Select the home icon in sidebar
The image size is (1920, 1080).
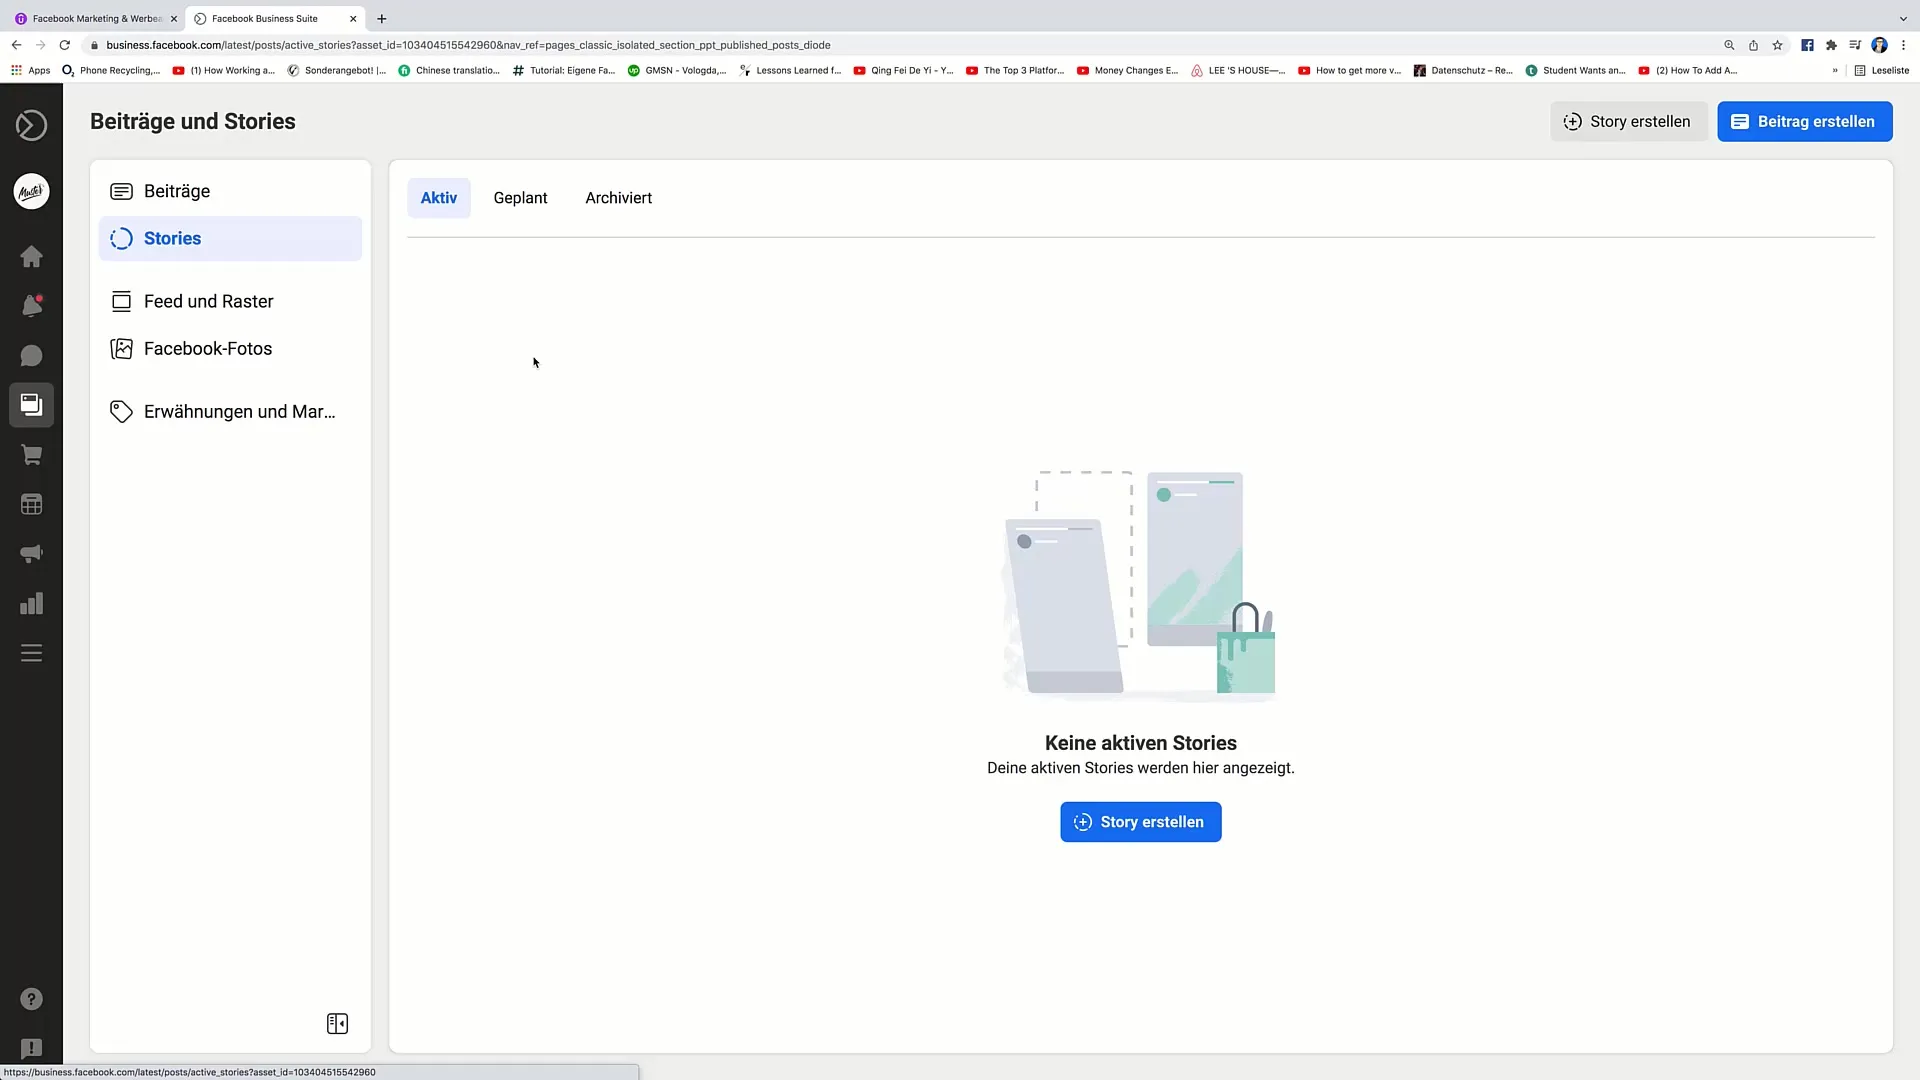[32, 257]
